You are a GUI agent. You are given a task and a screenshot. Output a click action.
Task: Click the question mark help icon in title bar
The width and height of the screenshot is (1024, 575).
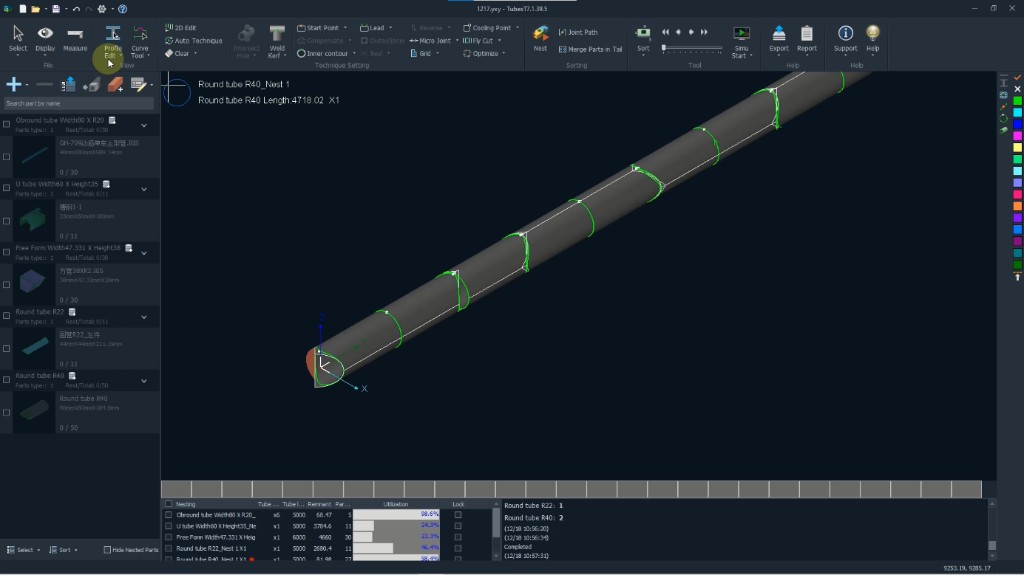click(x=122, y=9)
